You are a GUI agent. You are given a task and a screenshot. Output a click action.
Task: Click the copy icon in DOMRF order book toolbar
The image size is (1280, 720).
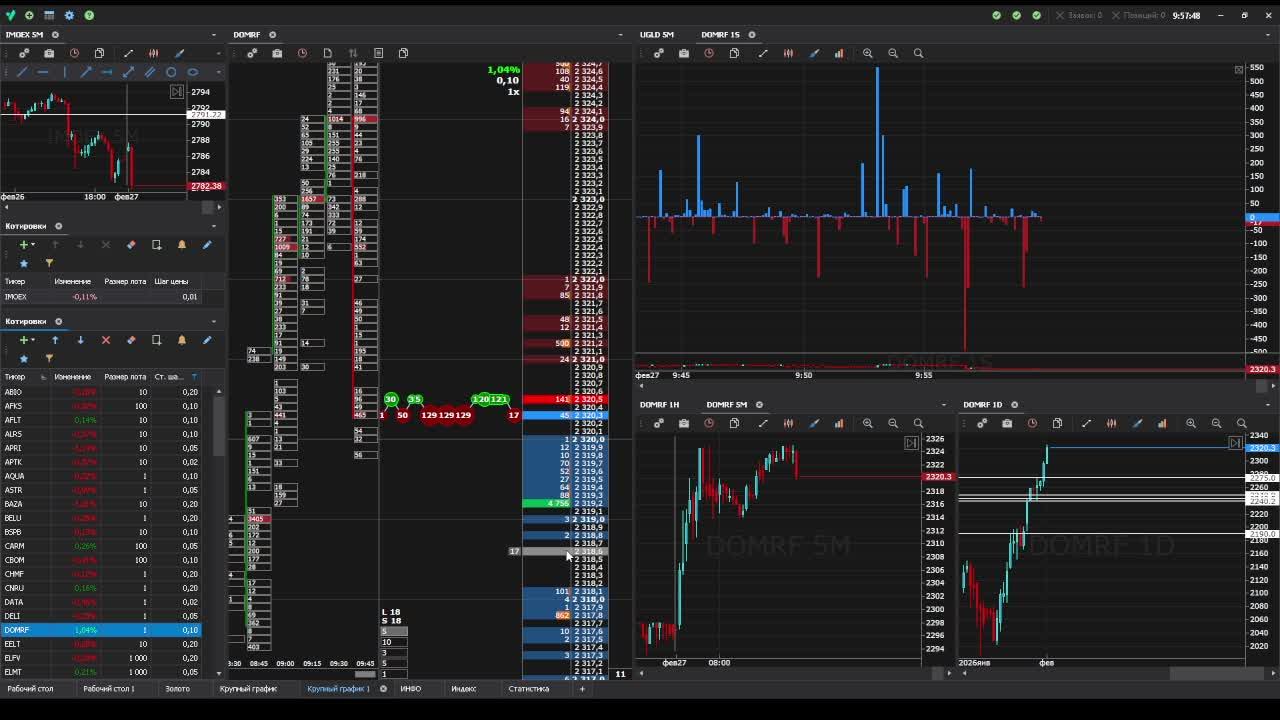pos(403,53)
